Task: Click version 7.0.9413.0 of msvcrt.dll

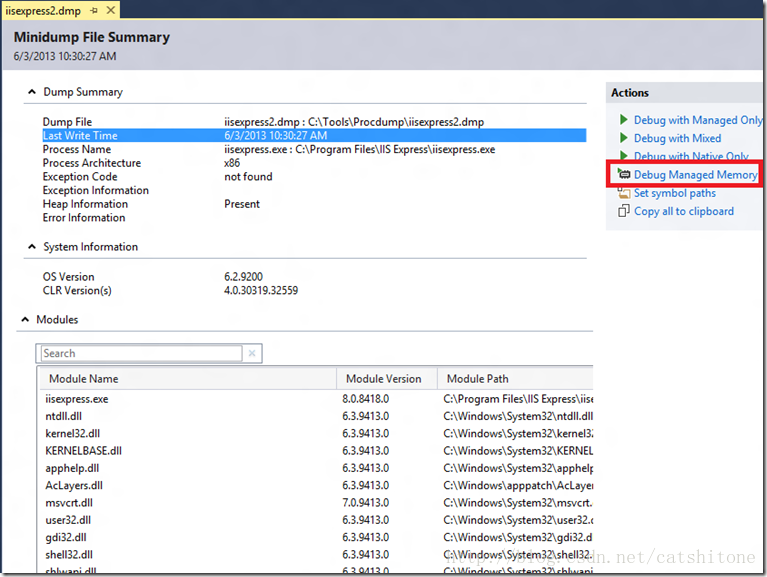Action: coord(365,503)
